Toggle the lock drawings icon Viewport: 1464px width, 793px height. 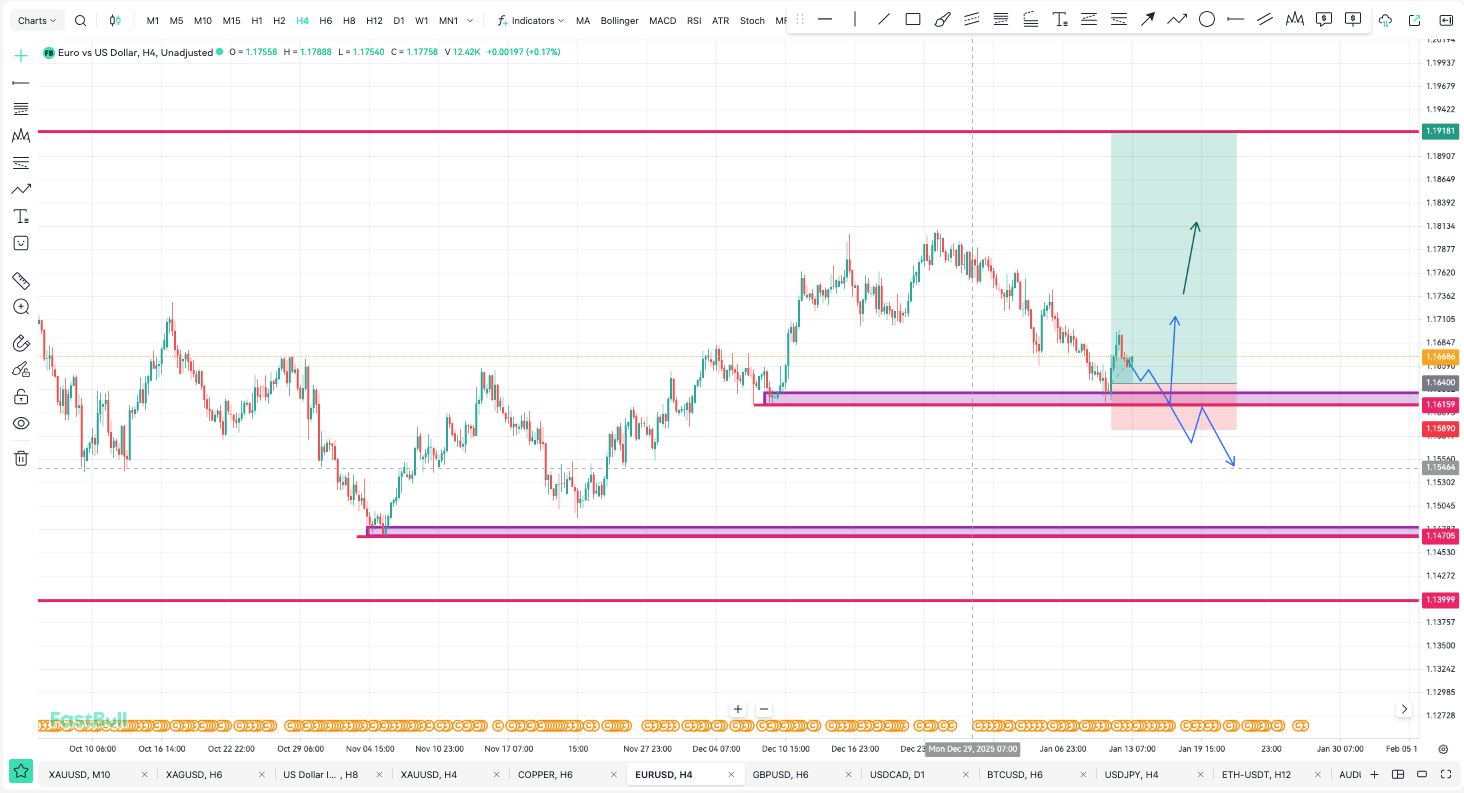pos(21,397)
